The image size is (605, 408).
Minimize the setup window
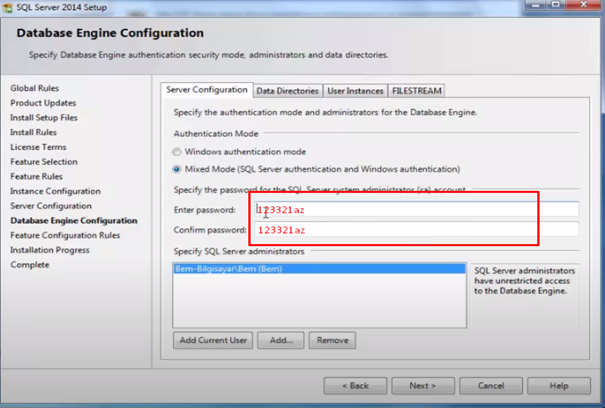pos(535,5)
